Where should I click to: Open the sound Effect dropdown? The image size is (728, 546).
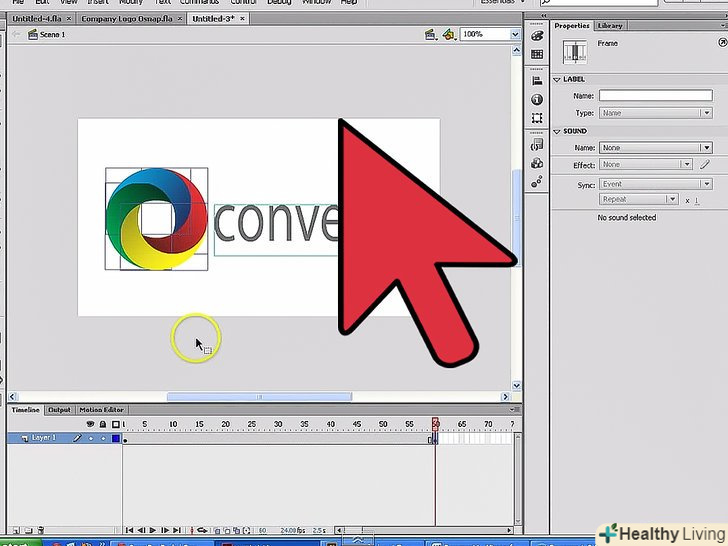coord(646,164)
